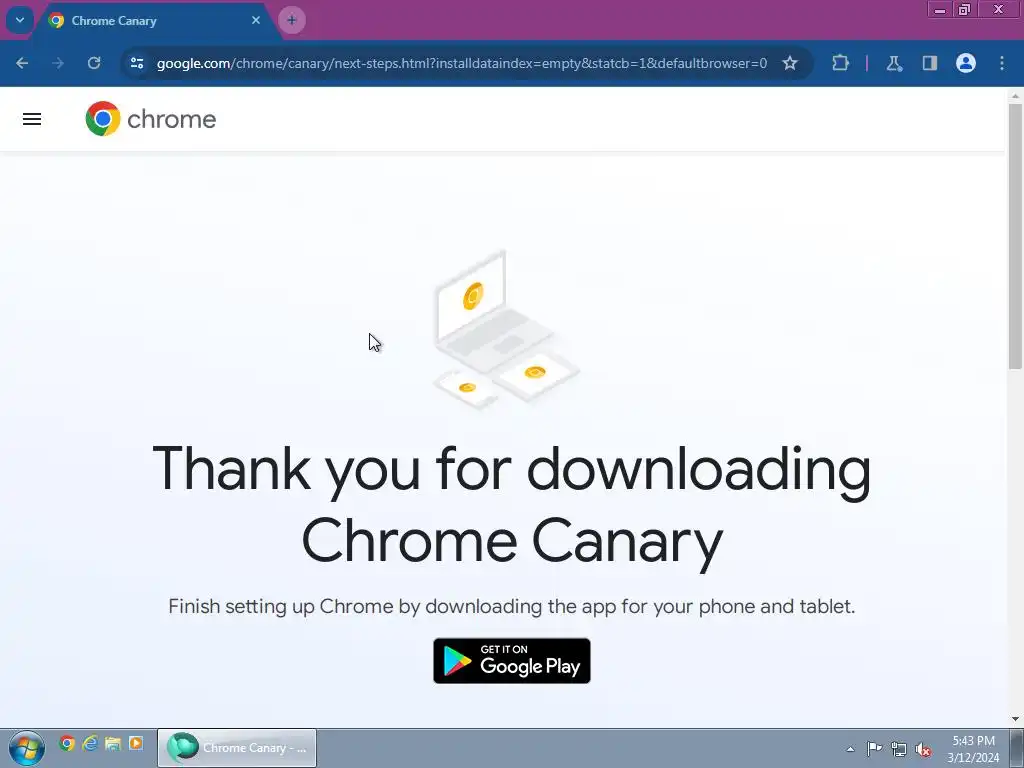Open the Extensions puzzle icon

pyautogui.click(x=840, y=63)
